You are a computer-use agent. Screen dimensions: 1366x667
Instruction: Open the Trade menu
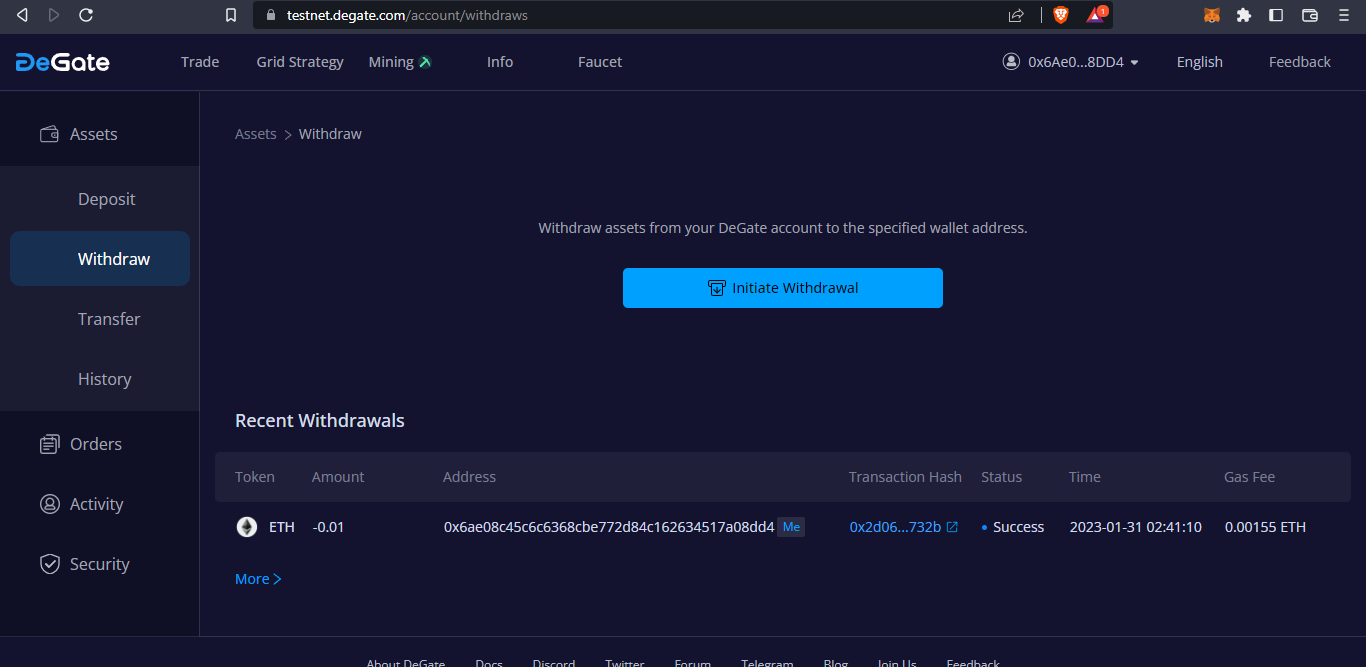click(x=200, y=62)
